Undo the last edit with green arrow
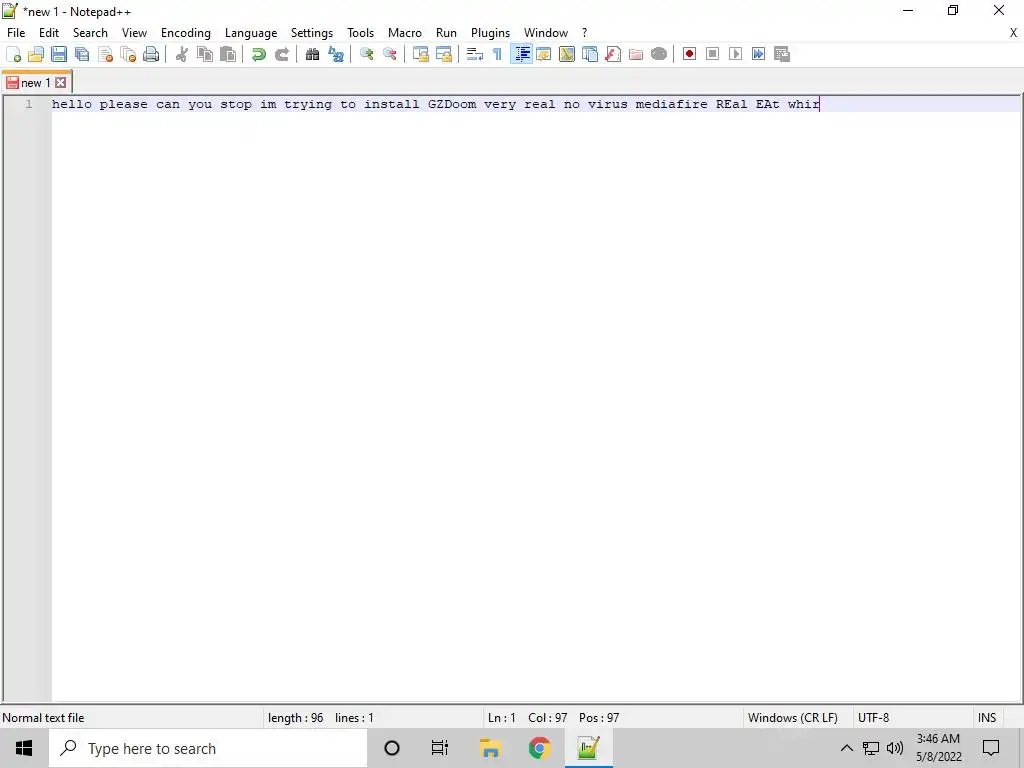 (259, 54)
